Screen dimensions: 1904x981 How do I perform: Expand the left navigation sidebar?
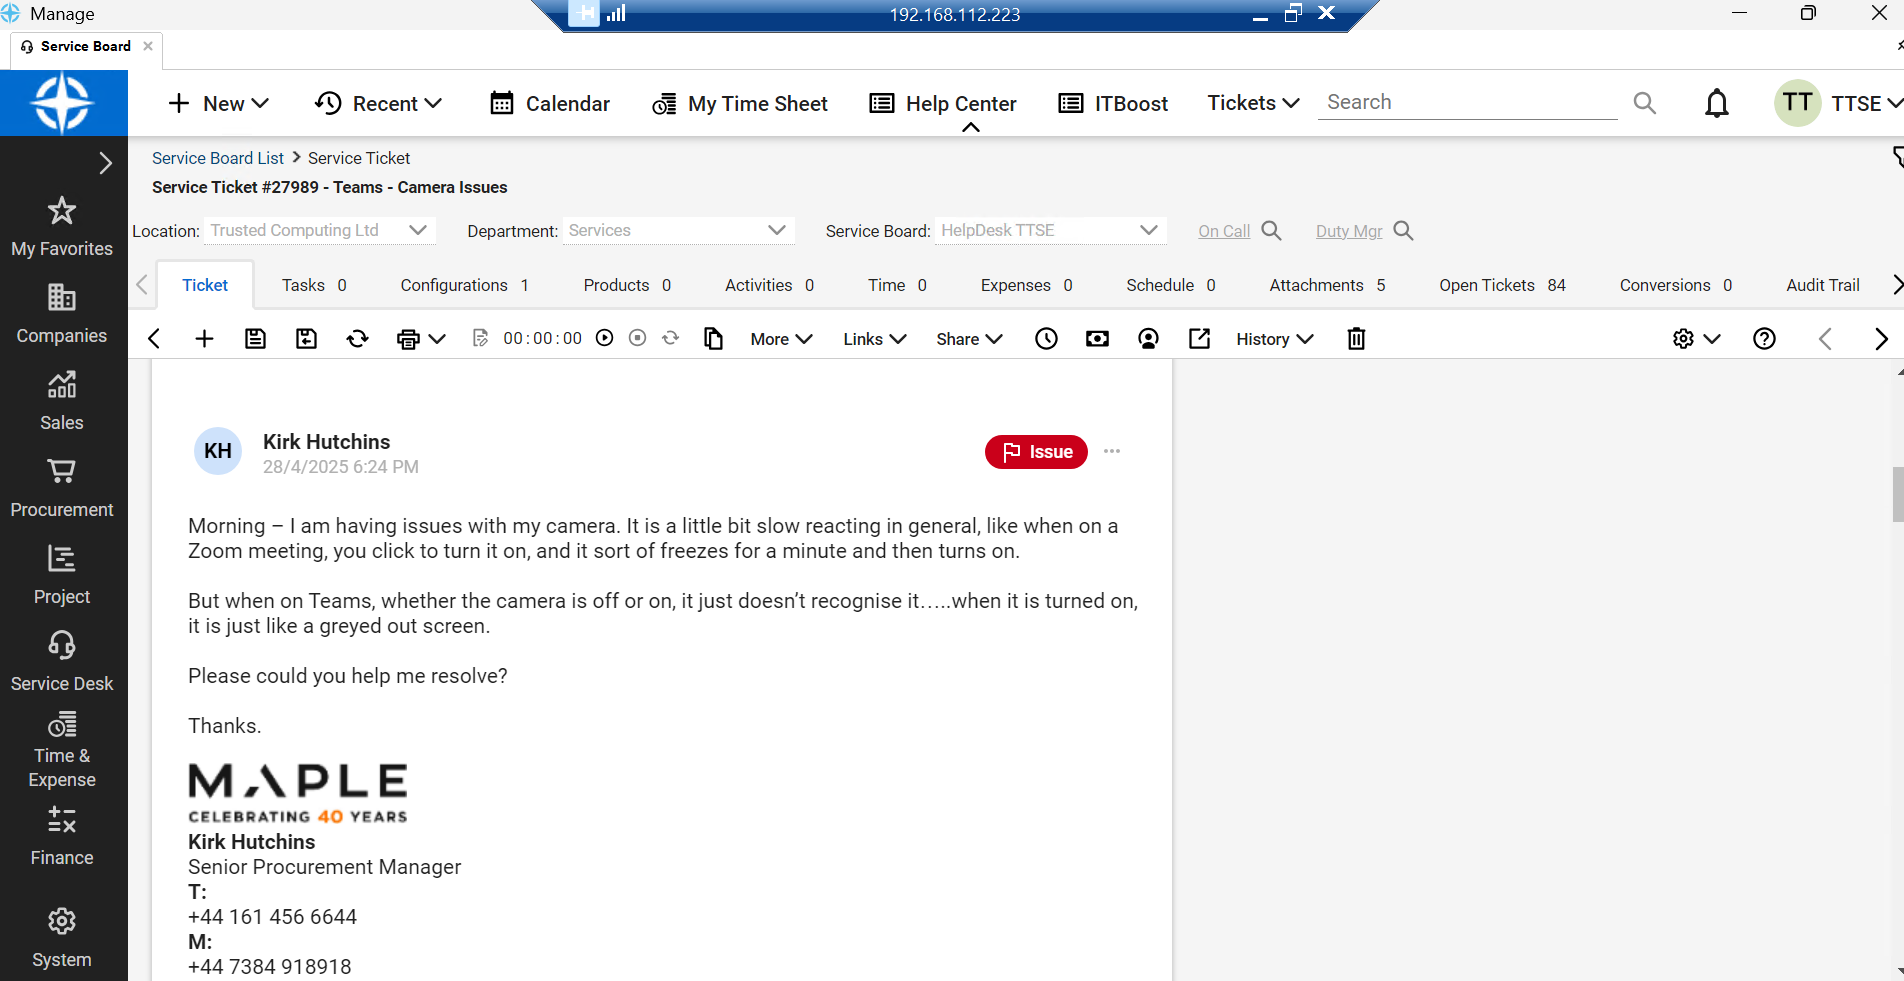(x=106, y=163)
